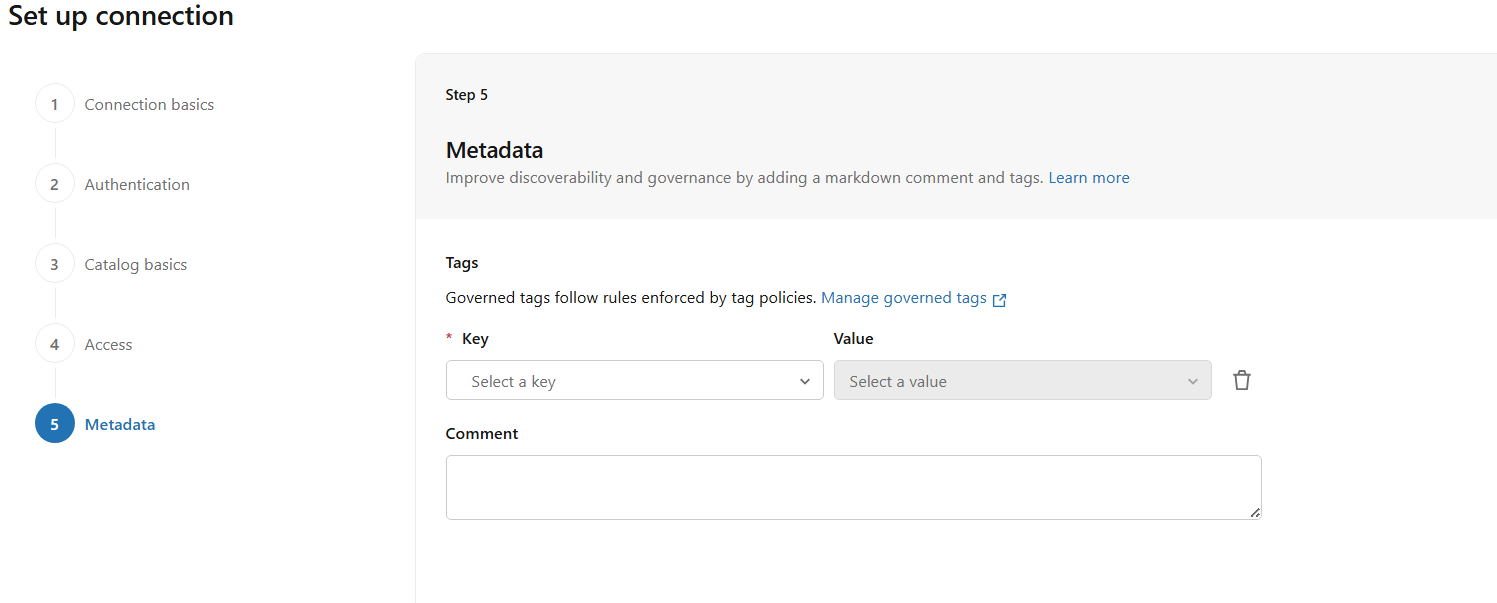
Task: Select the step 3 number circle
Action: 55,264
